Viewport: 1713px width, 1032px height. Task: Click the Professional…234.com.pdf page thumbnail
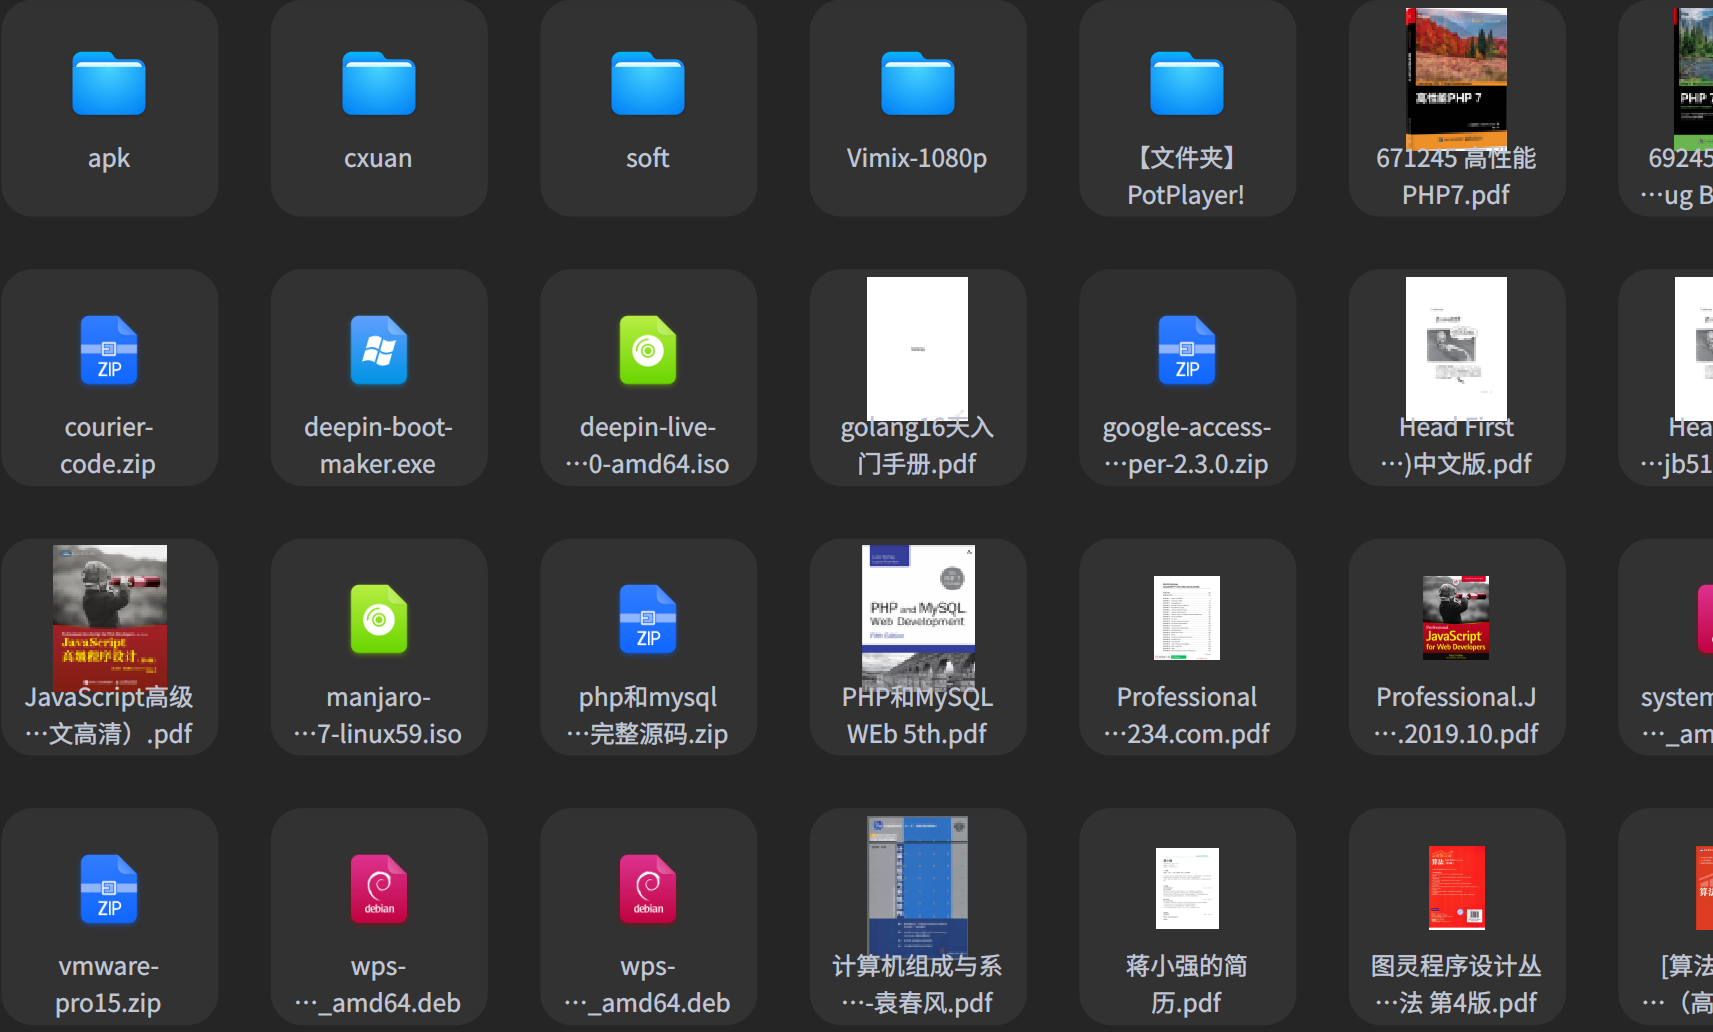(1187, 618)
